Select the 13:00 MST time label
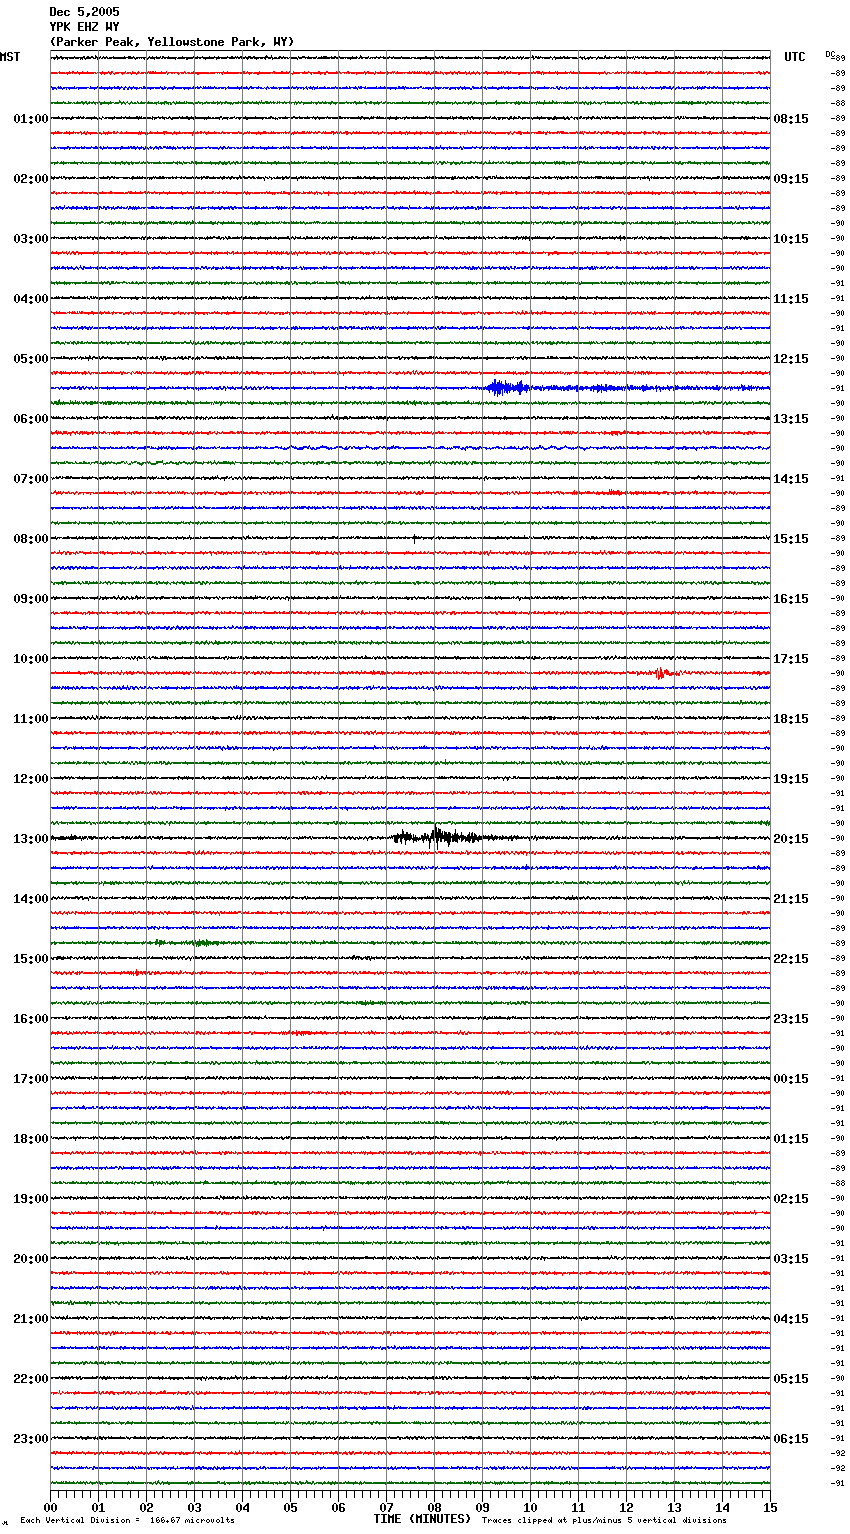 pos(31,839)
